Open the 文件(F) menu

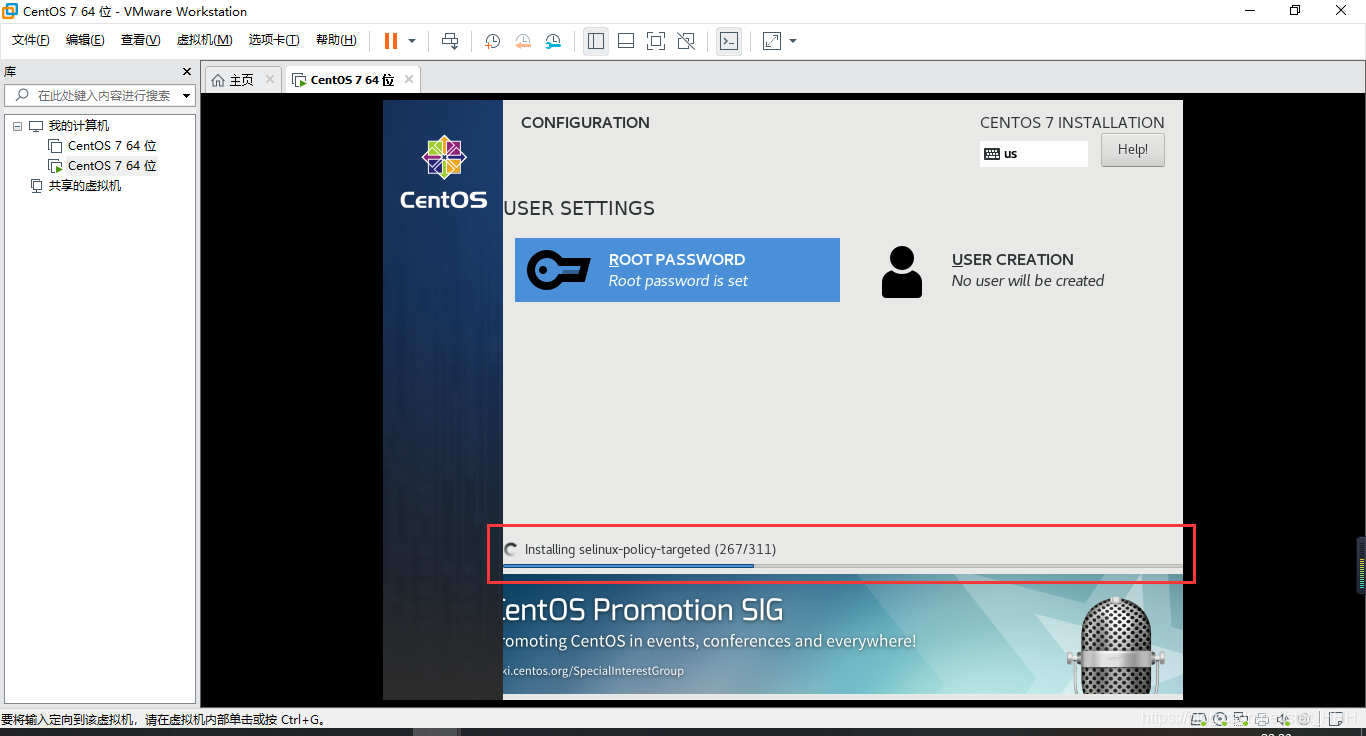(x=30, y=40)
